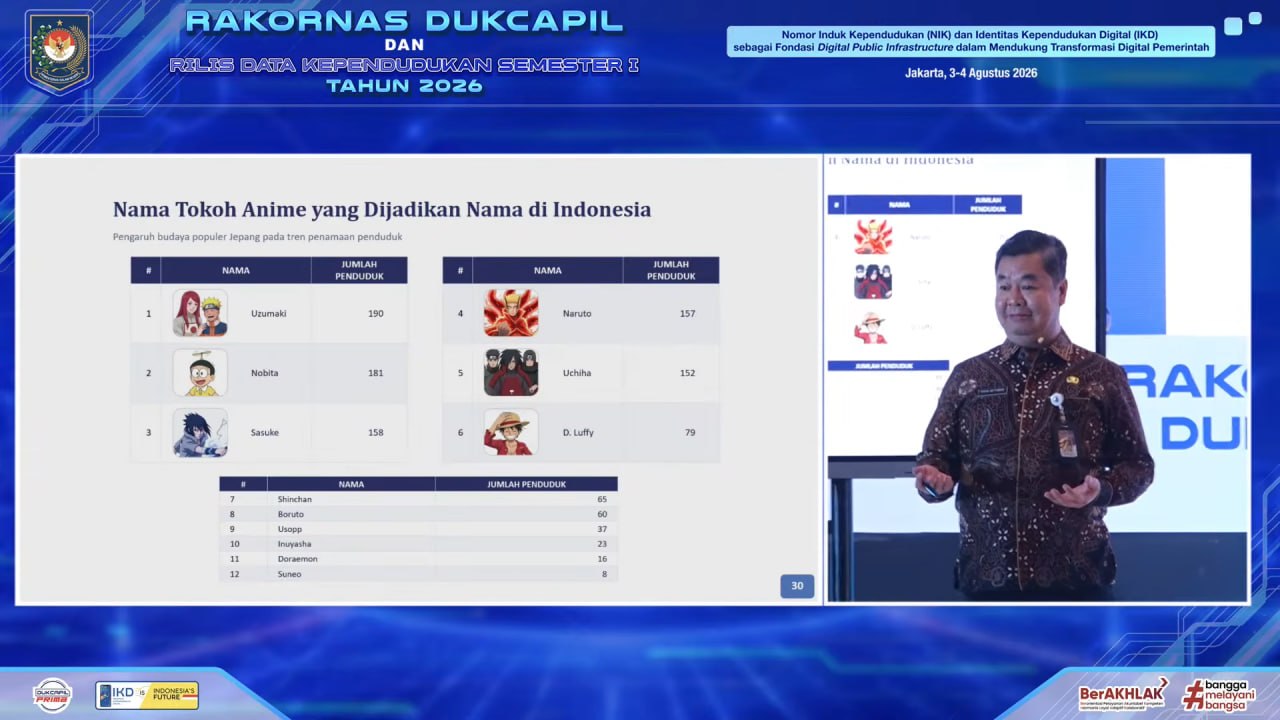
Task: Click "RILIS DATA KEPENDUDUKAN SEMESTER I" heading
Action: (404, 65)
